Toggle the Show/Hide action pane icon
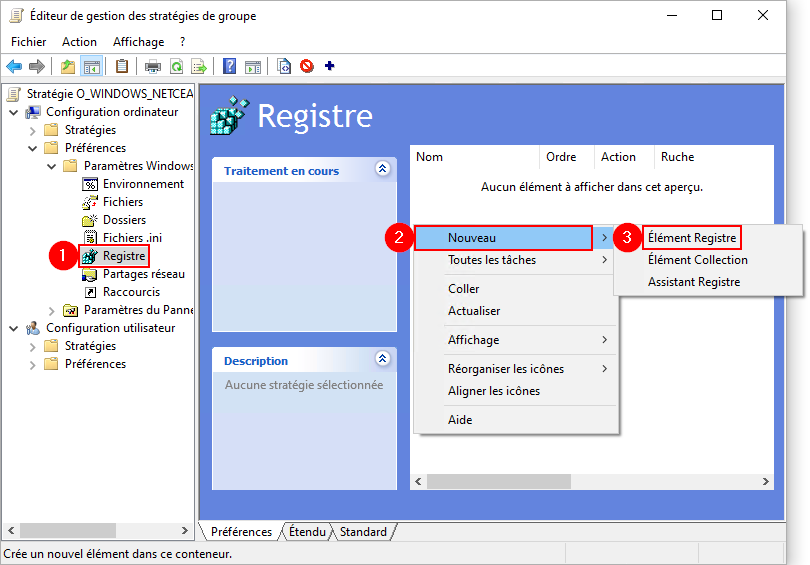This screenshot has height=565, width=810. click(253, 66)
